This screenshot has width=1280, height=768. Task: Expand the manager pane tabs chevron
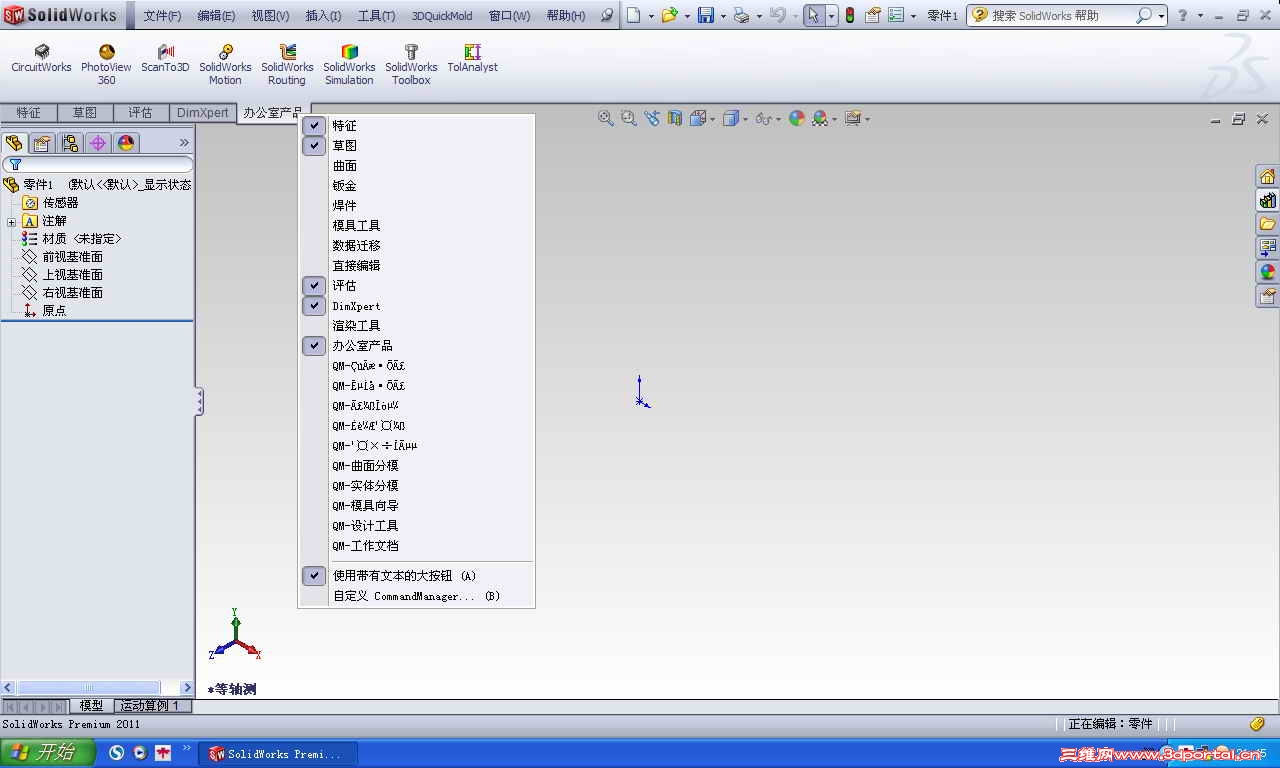click(184, 143)
